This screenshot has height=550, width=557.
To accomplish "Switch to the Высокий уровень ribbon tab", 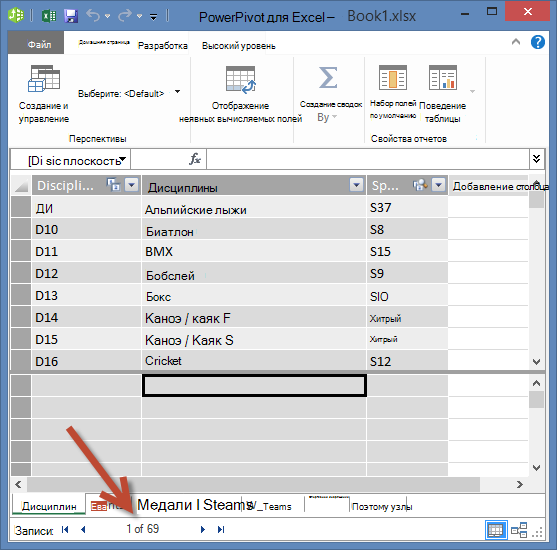I will point(239,46).
